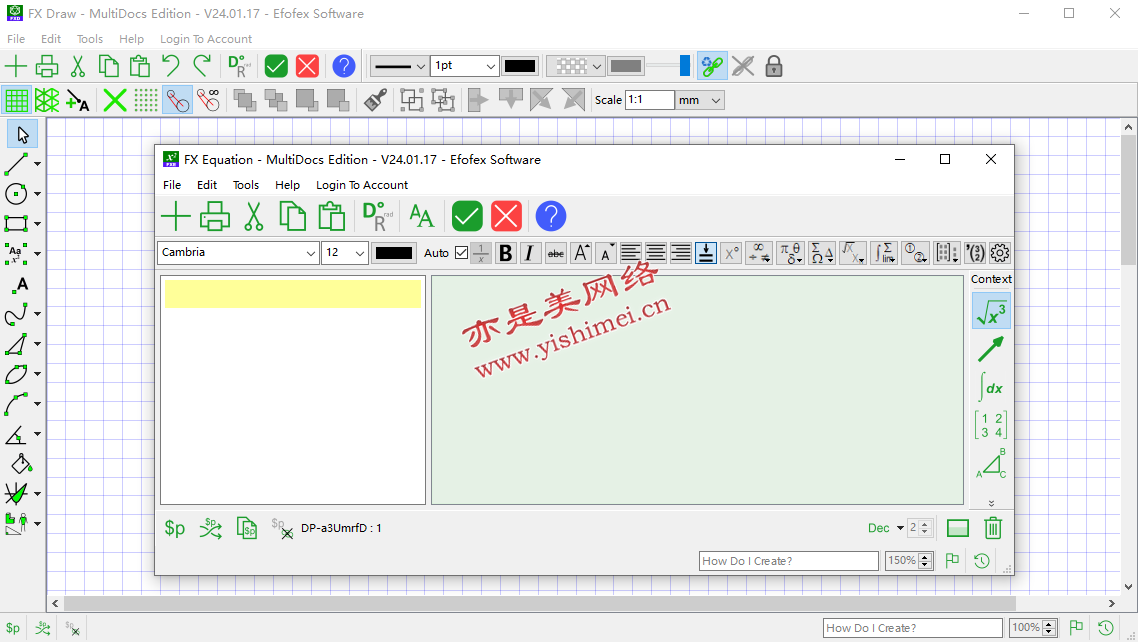Click How Do I Create field in FX Equation
The image size is (1138, 642).
point(788,561)
